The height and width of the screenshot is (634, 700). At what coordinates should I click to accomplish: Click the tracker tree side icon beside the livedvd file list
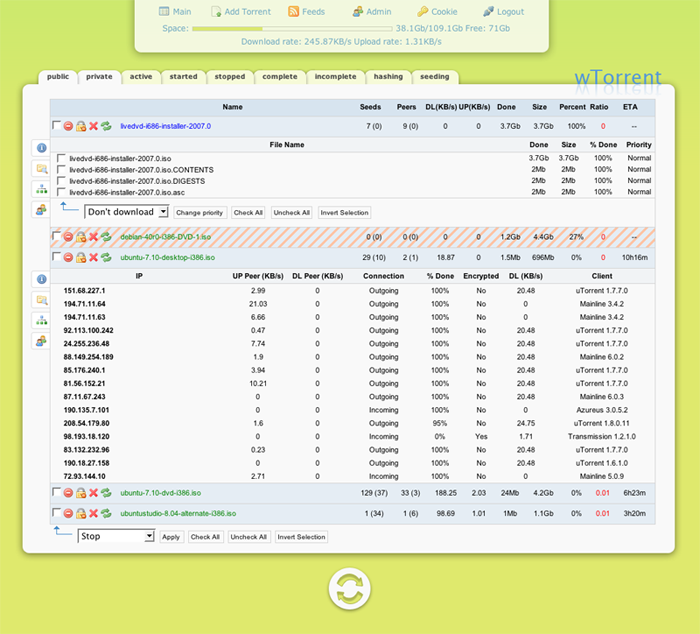pos(41,189)
